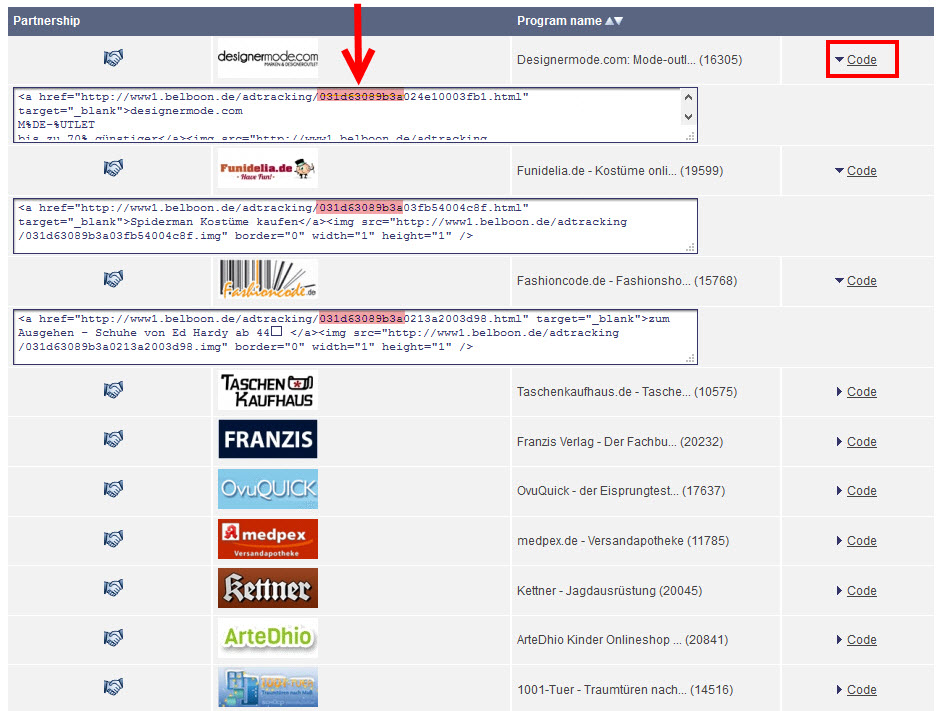Image resolution: width=942 pixels, height=711 pixels.
Task: Open the Kettner logo
Action: pyautogui.click(x=268, y=588)
